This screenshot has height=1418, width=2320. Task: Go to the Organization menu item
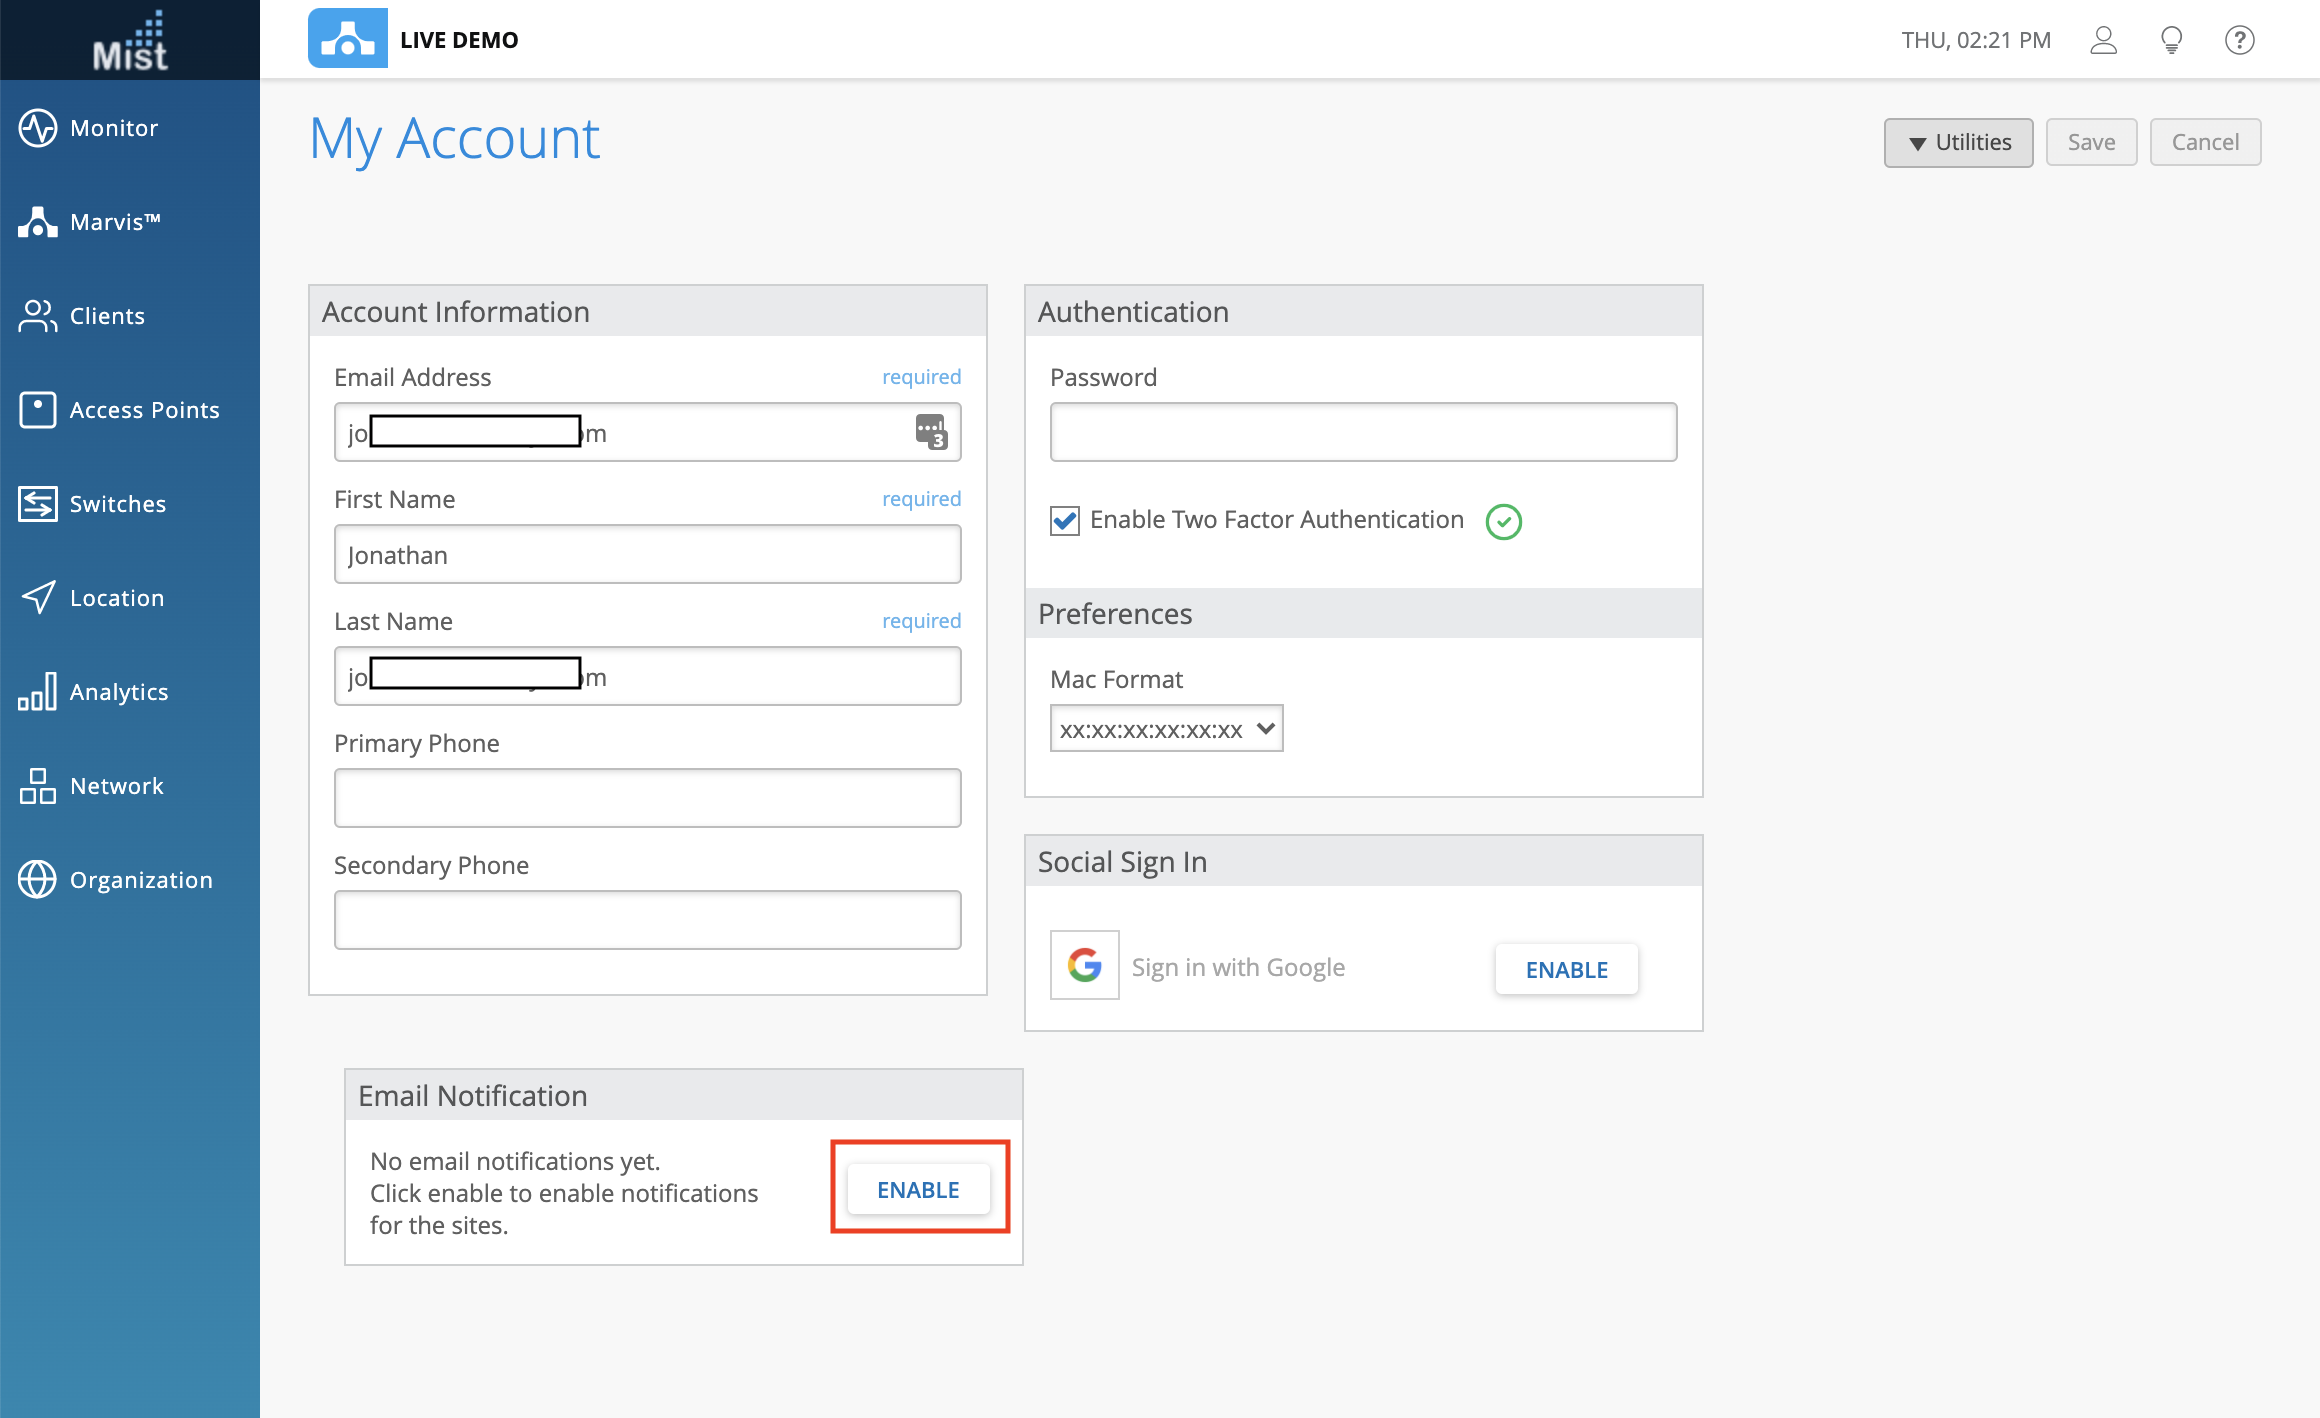coord(140,880)
